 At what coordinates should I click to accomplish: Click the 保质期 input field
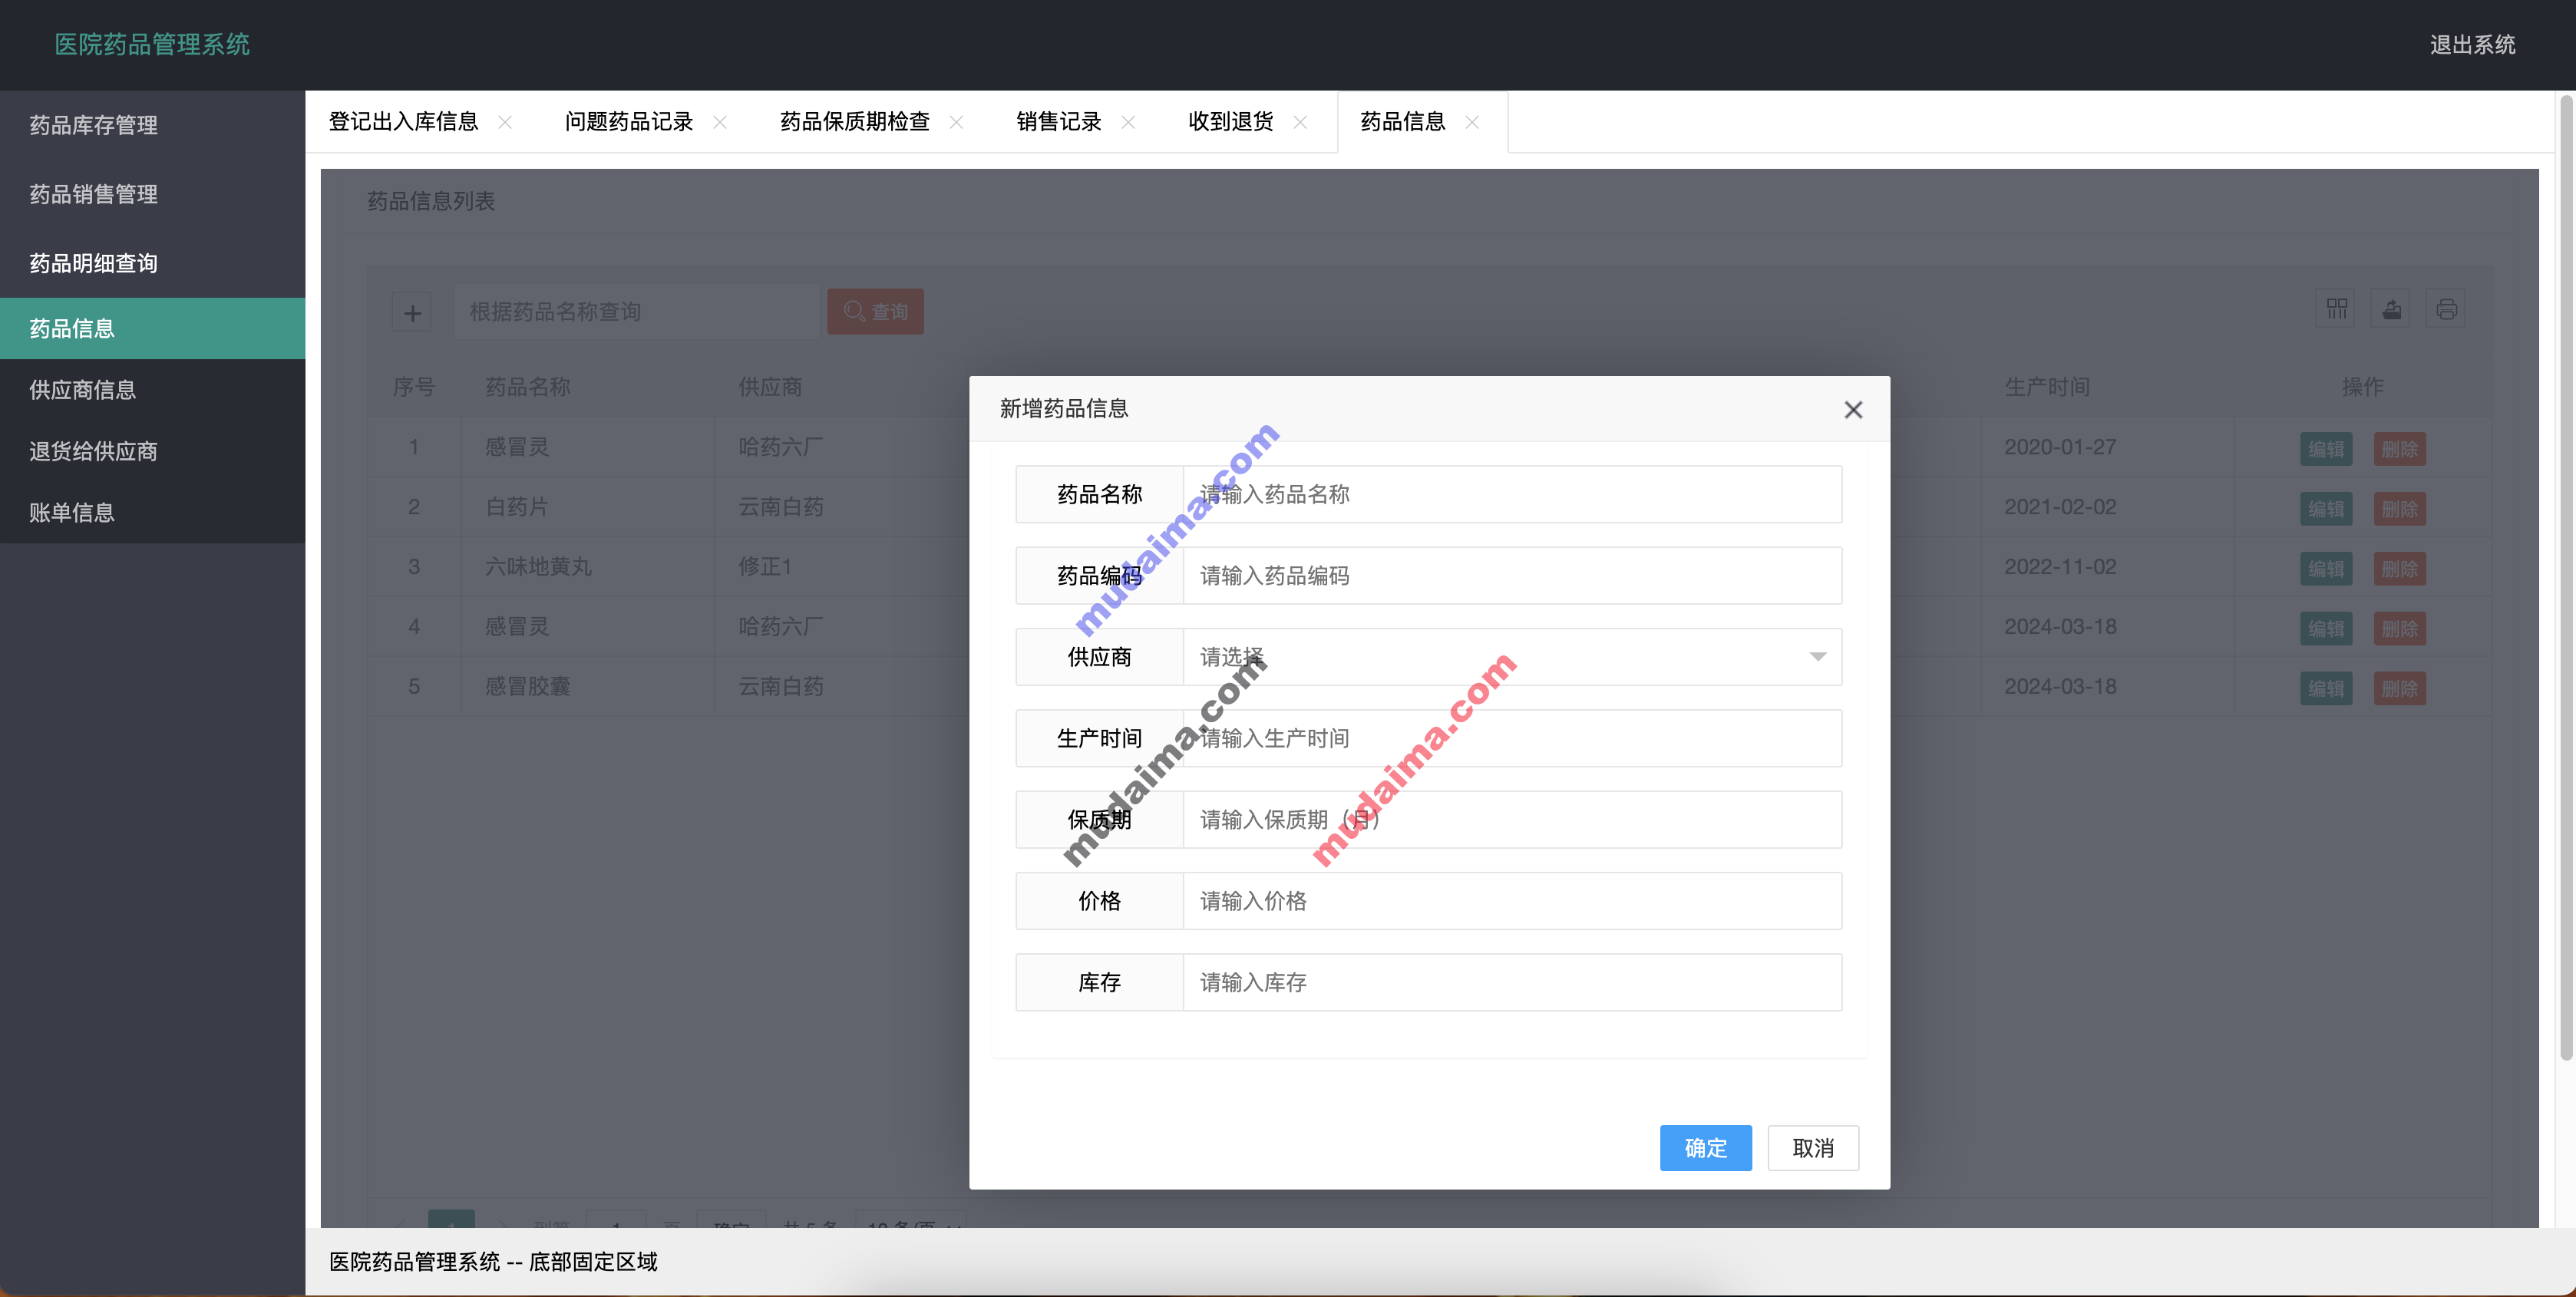pyautogui.click(x=1512, y=820)
